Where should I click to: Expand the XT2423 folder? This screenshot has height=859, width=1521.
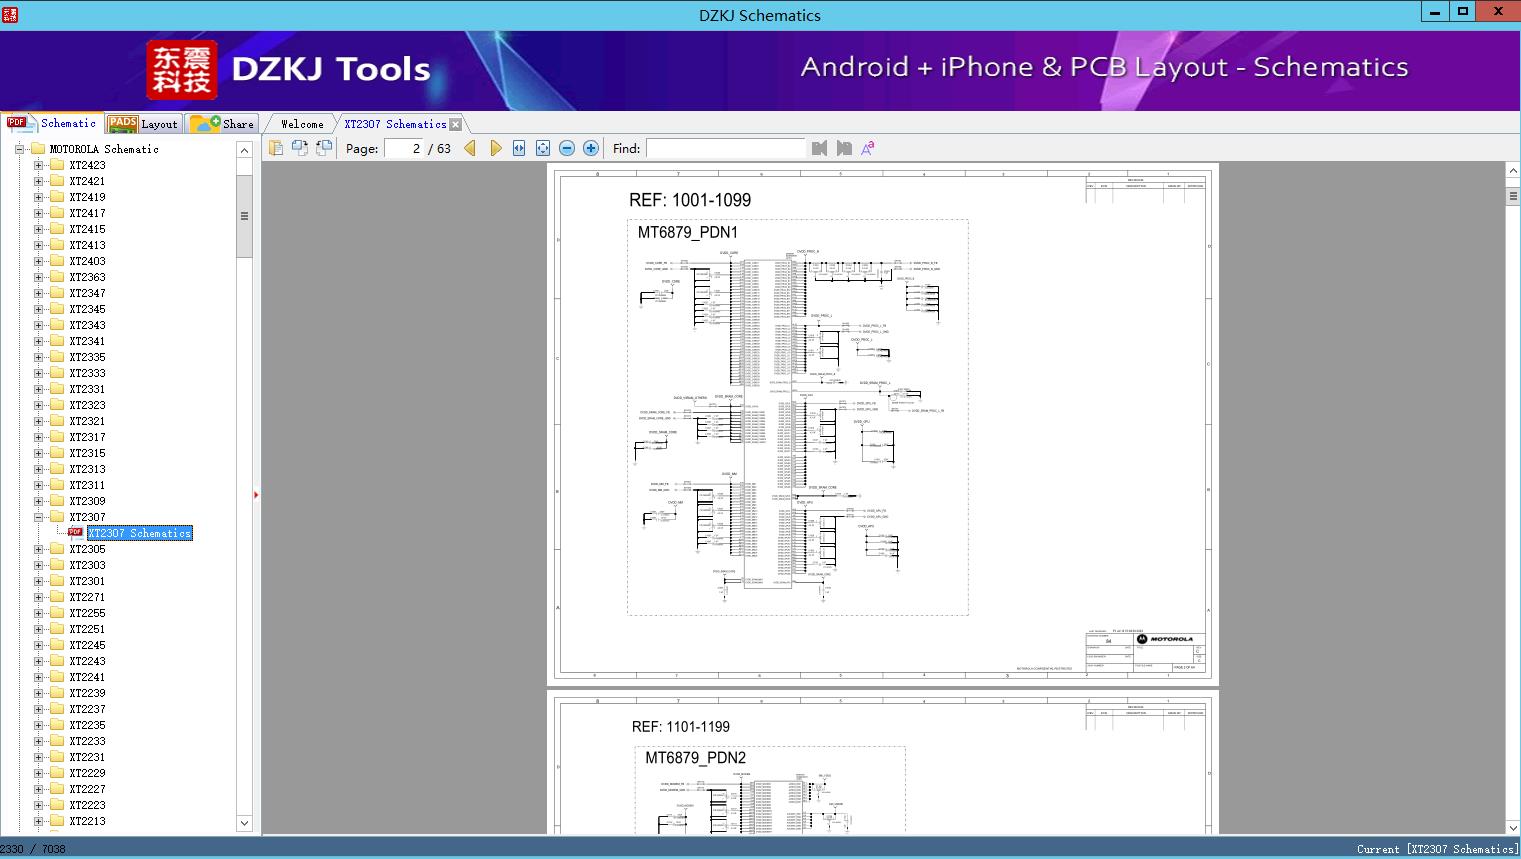[38, 165]
